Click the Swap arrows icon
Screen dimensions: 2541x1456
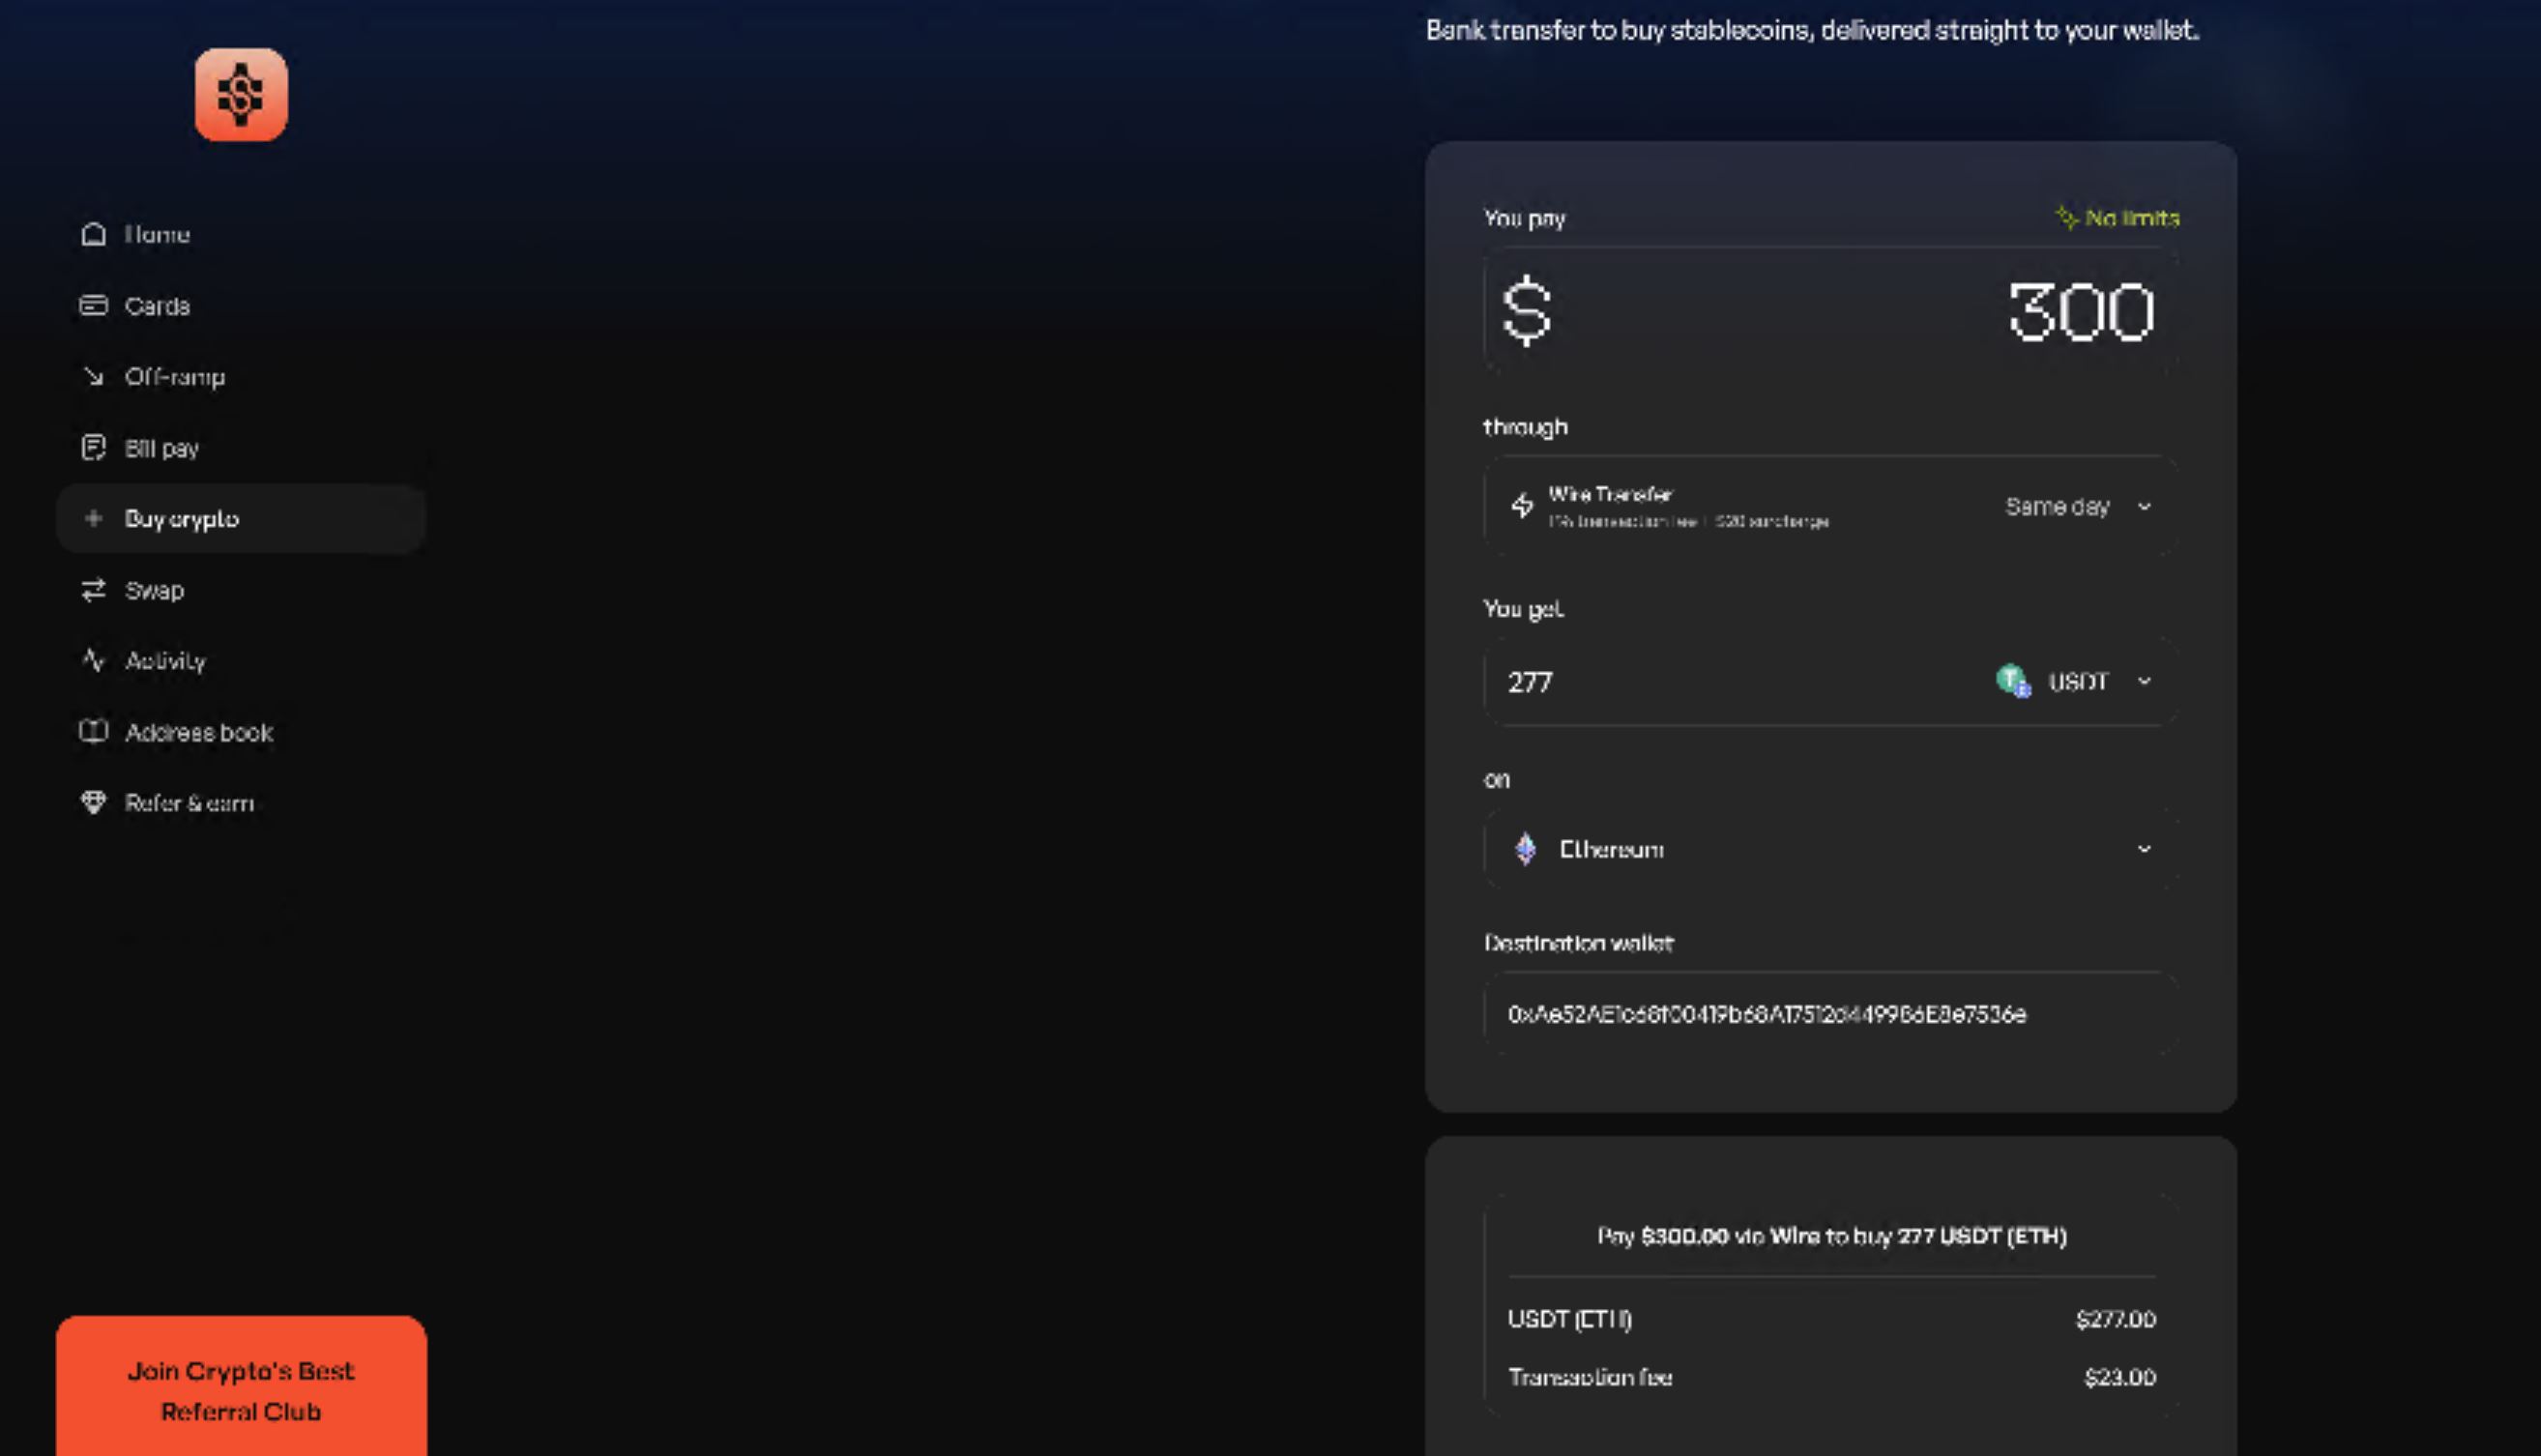pos(93,590)
